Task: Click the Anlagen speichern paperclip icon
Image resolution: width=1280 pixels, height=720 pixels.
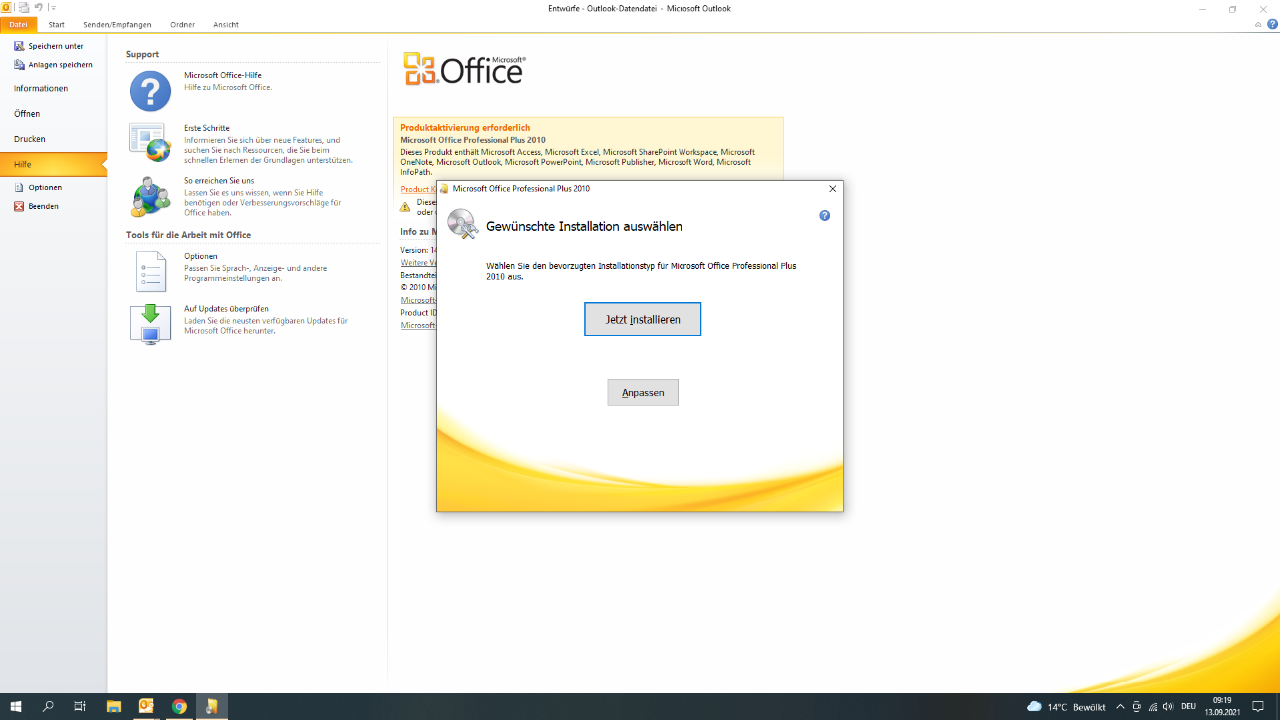Action: pyautogui.click(x=19, y=64)
